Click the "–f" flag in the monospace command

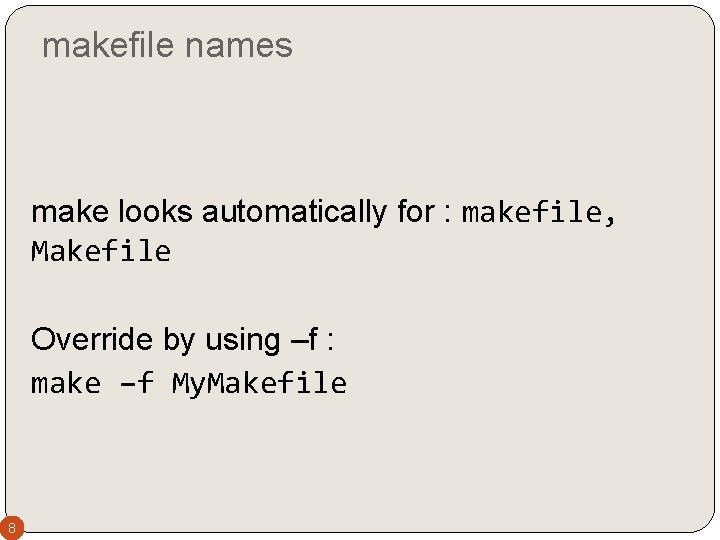137,383
